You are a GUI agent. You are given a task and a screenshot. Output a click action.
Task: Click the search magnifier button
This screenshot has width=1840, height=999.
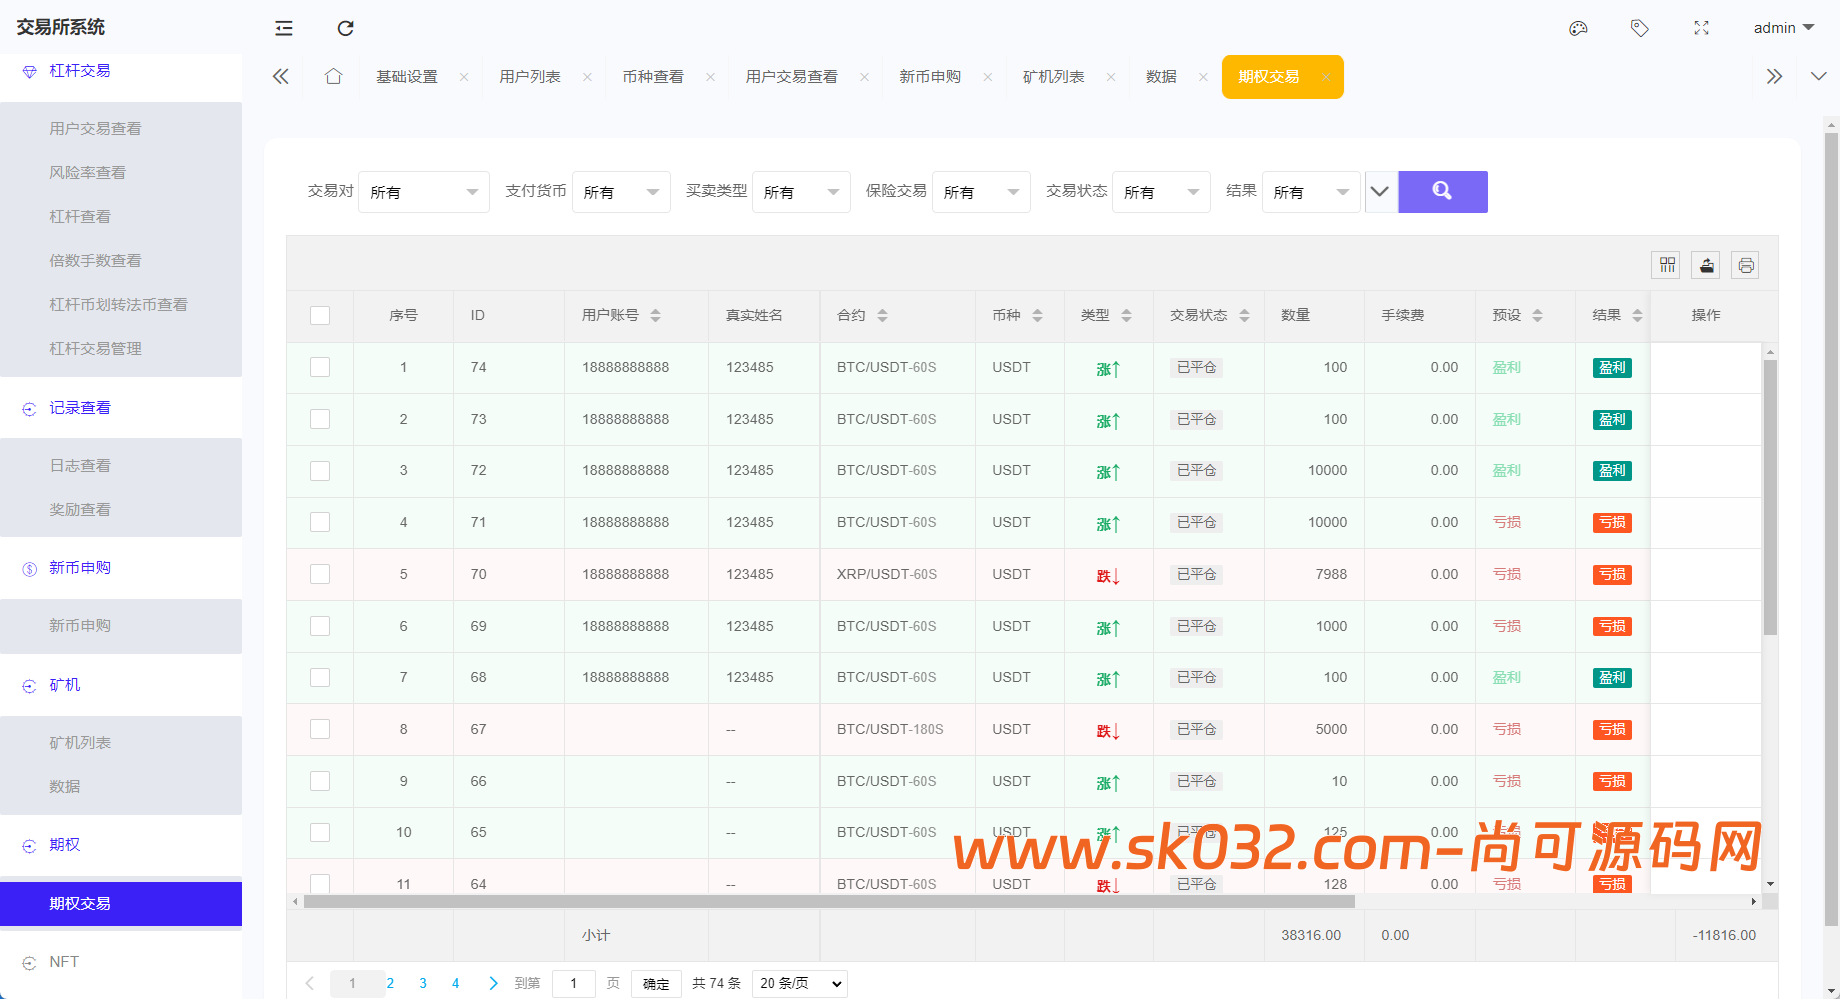(x=1441, y=191)
